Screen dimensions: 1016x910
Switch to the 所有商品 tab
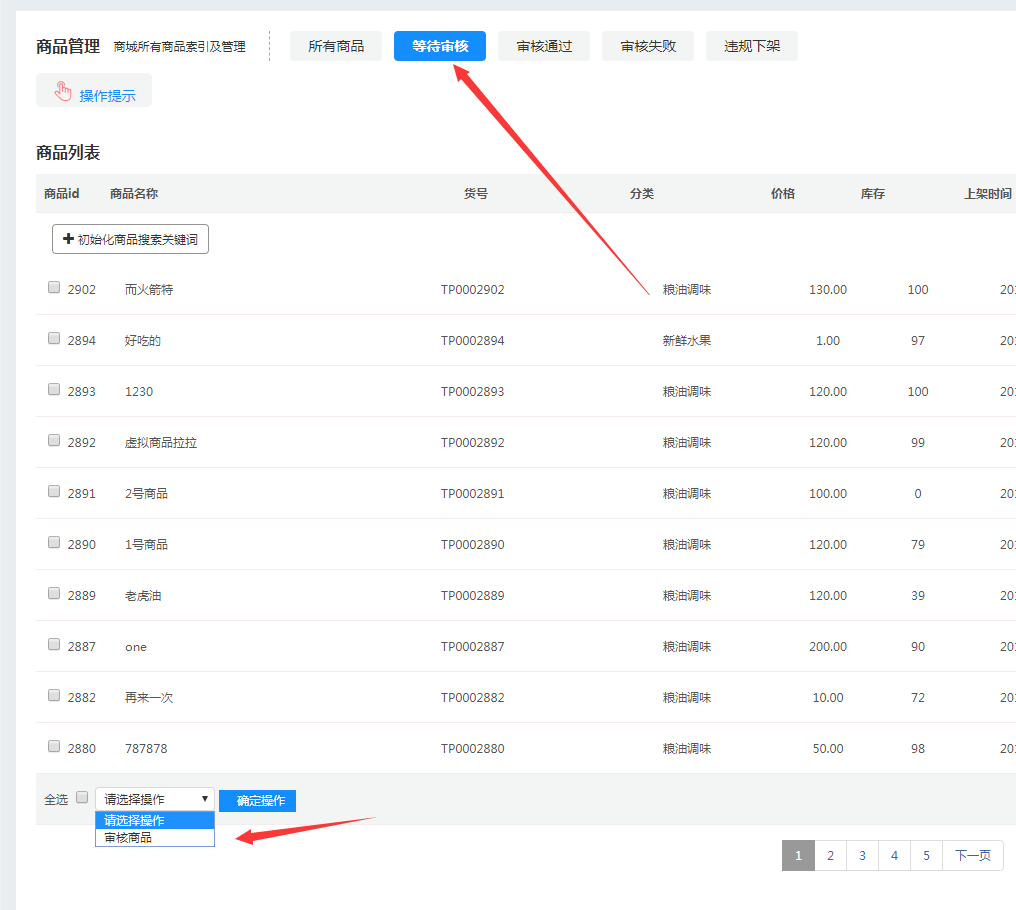click(x=336, y=46)
